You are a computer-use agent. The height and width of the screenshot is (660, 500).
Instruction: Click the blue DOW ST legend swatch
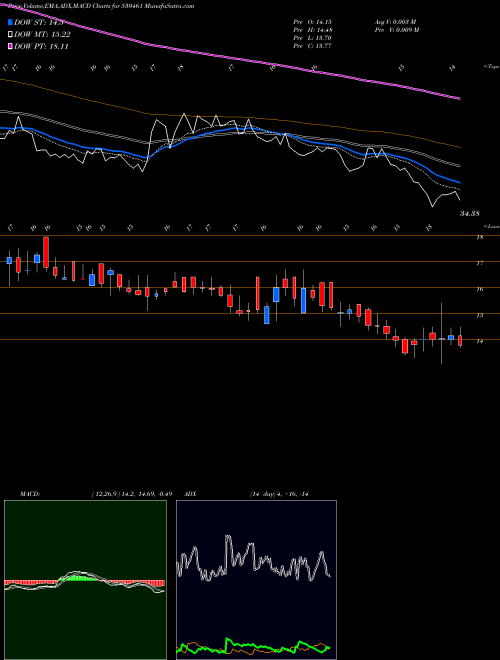(x=10, y=22)
